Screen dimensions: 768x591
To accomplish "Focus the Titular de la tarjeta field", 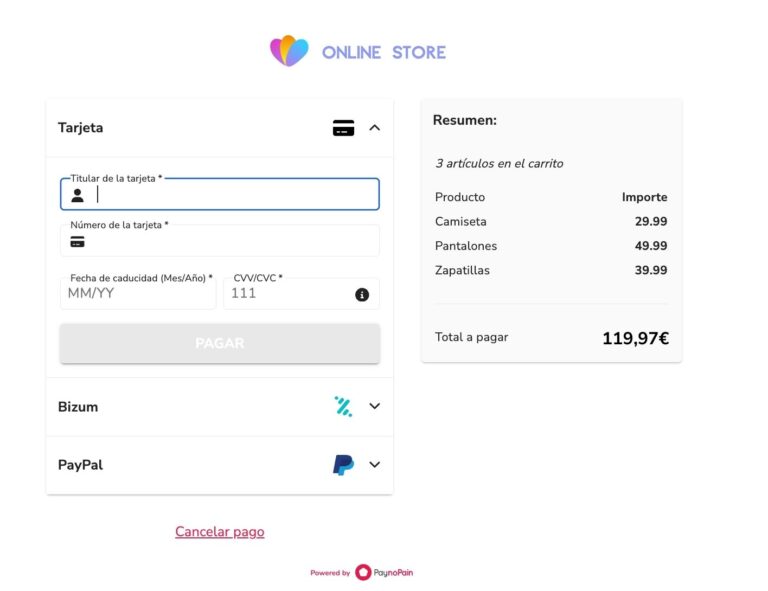I will [230, 195].
